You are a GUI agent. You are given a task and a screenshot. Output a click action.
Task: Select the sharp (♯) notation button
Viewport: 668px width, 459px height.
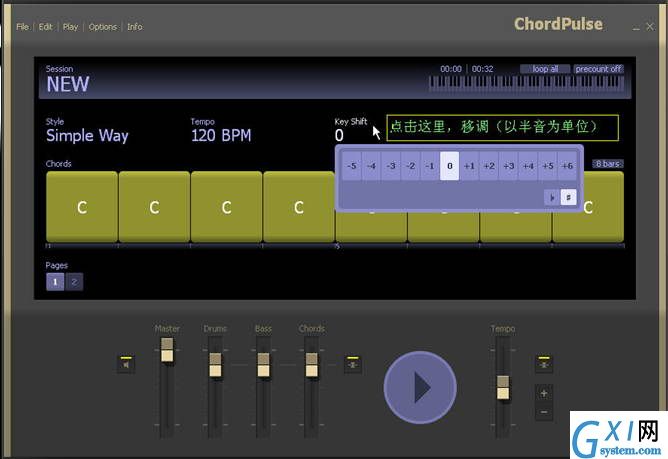click(568, 197)
